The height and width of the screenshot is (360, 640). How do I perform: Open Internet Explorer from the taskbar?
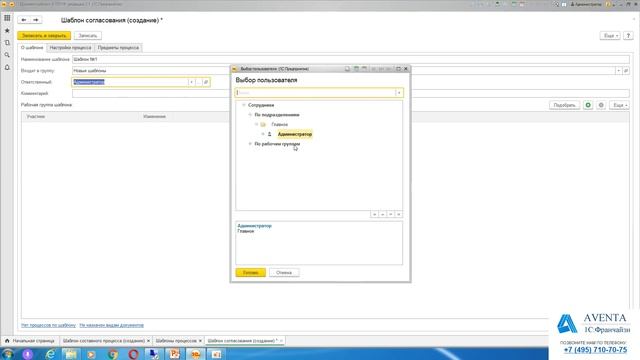pyautogui.click(x=50, y=354)
